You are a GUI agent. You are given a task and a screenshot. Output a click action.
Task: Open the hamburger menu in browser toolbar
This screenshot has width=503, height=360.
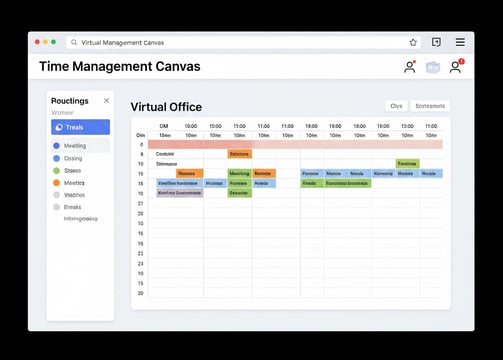(x=460, y=42)
